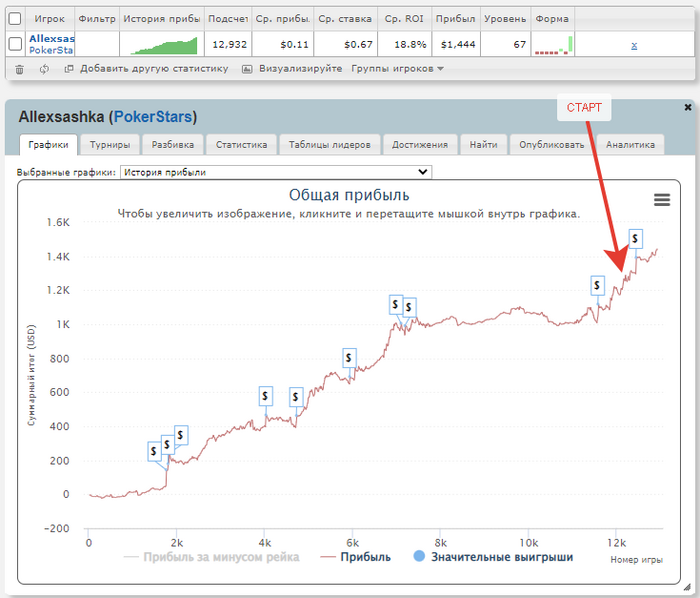This screenshot has width=700, height=598.
Task: Click the refresh statistics icon
Action: point(44,69)
